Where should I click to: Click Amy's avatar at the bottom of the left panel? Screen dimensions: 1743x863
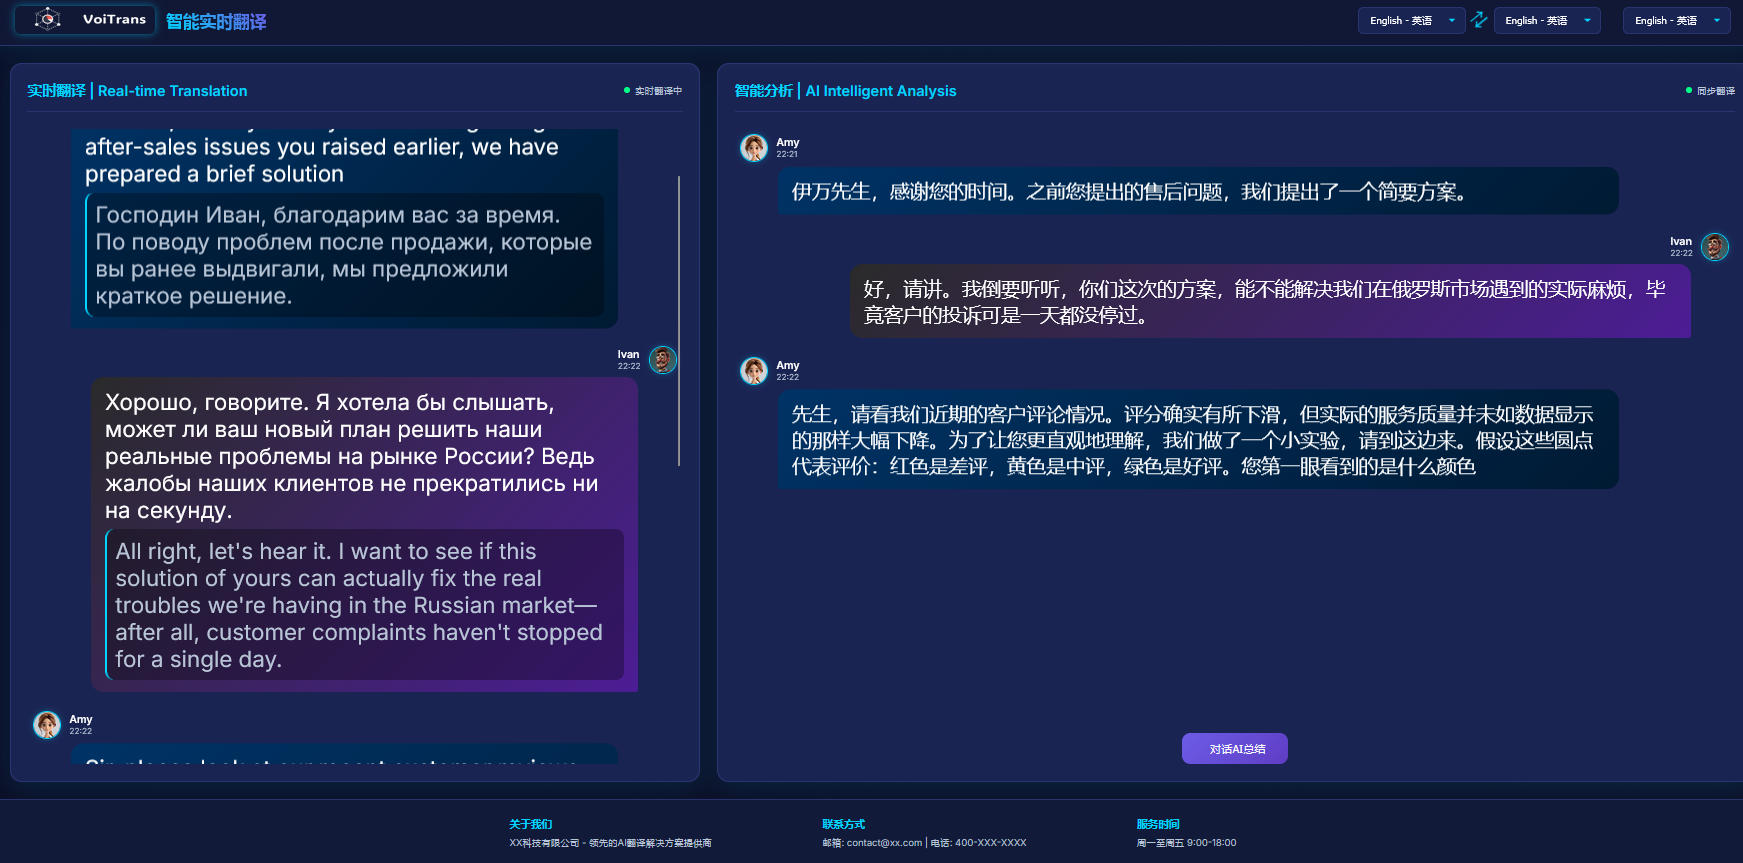tap(47, 725)
